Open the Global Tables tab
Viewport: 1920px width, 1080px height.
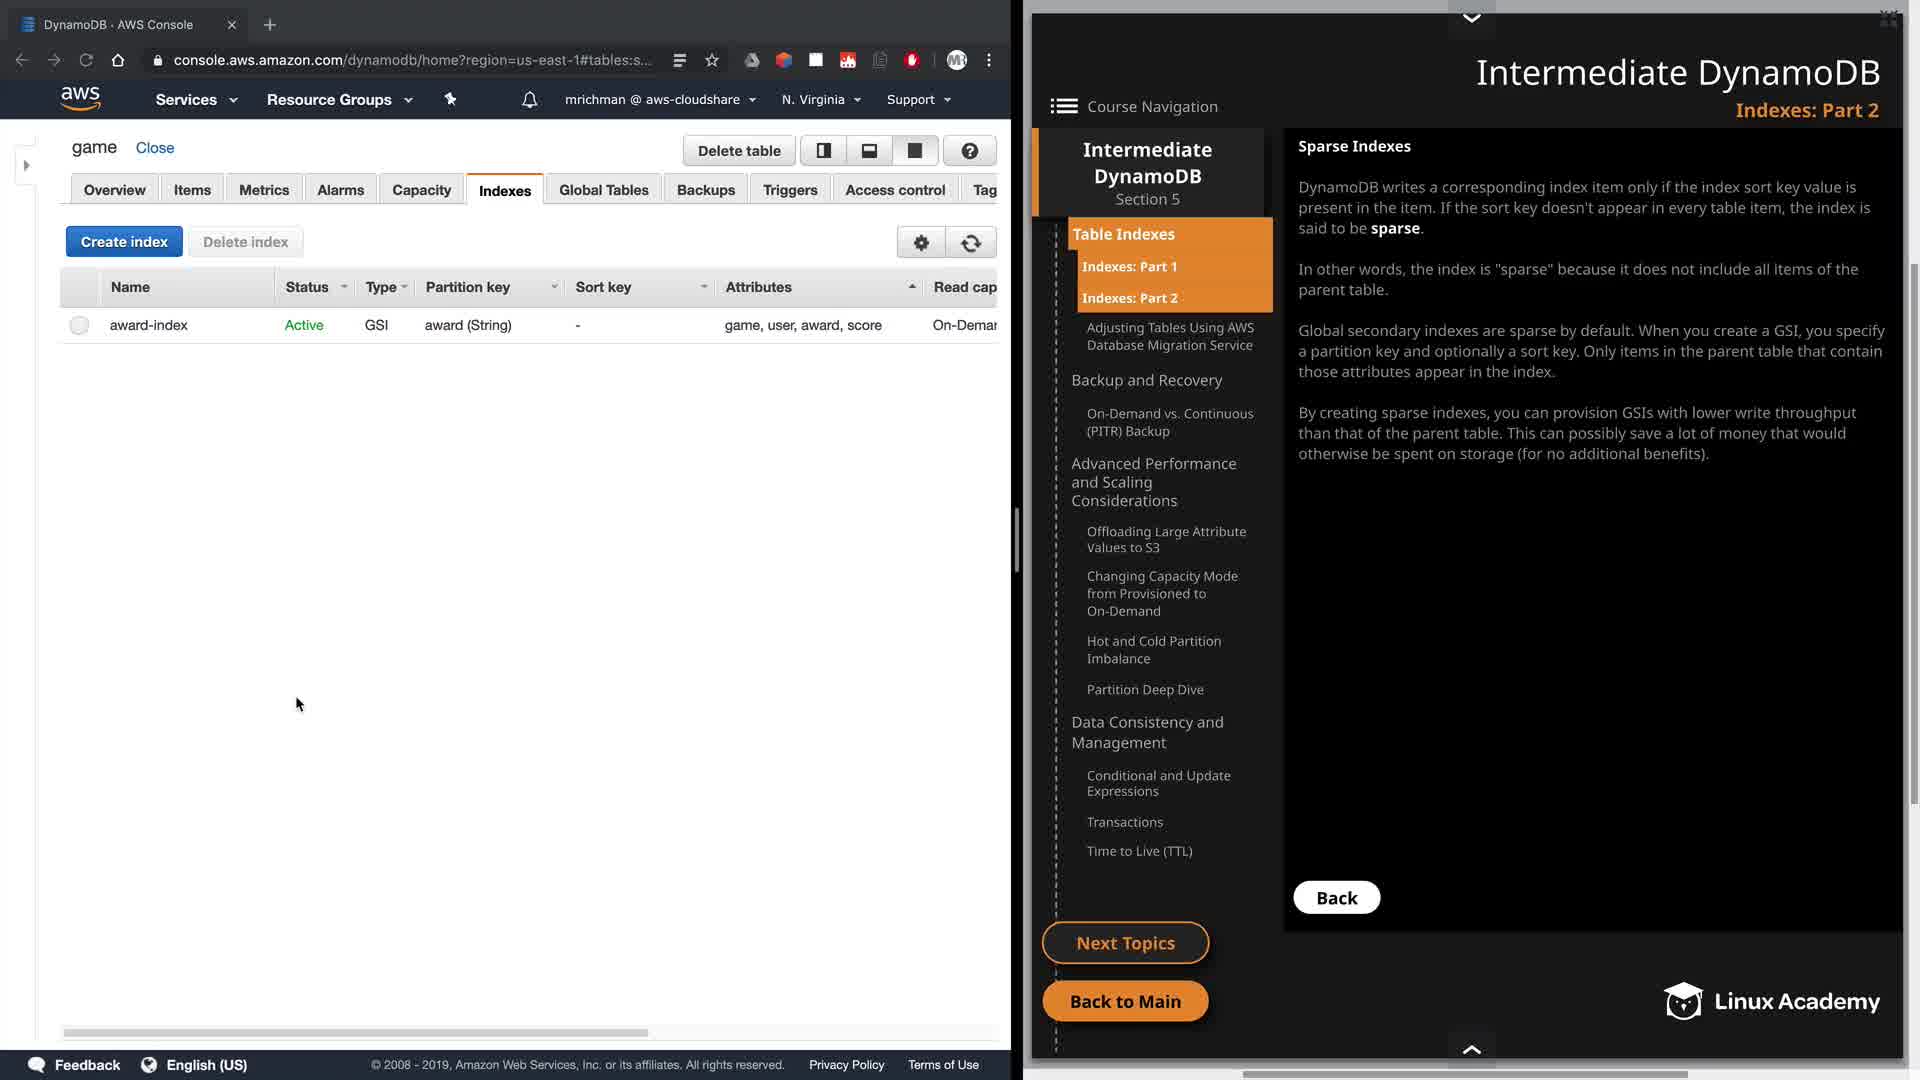coord(603,190)
